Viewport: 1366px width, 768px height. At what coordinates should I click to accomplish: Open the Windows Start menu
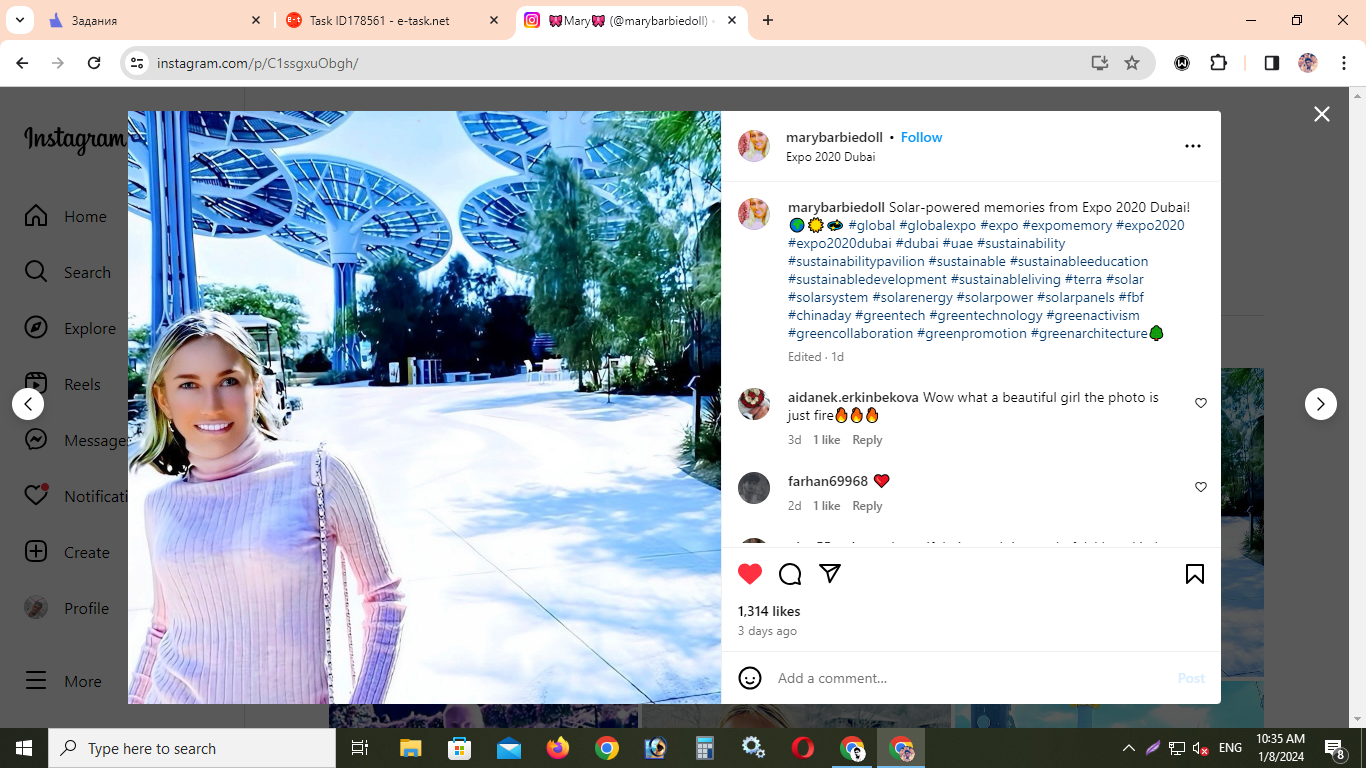[x=24, y=748]
